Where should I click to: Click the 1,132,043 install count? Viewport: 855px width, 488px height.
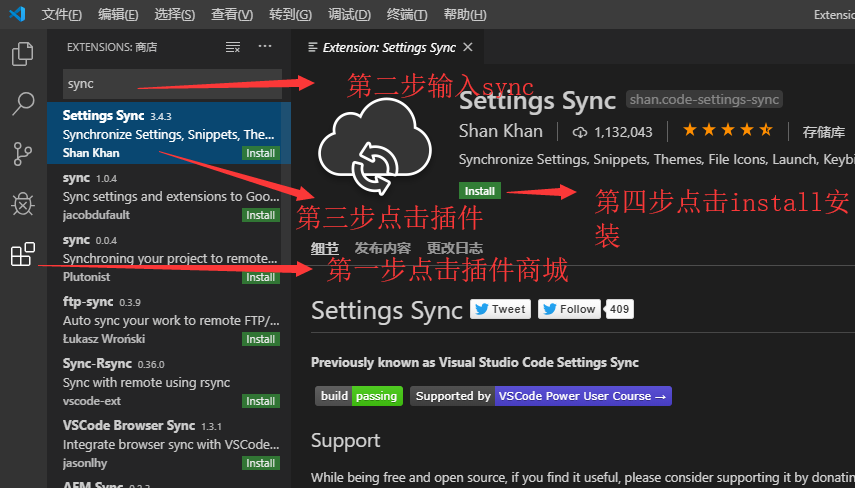pos(612,132)
